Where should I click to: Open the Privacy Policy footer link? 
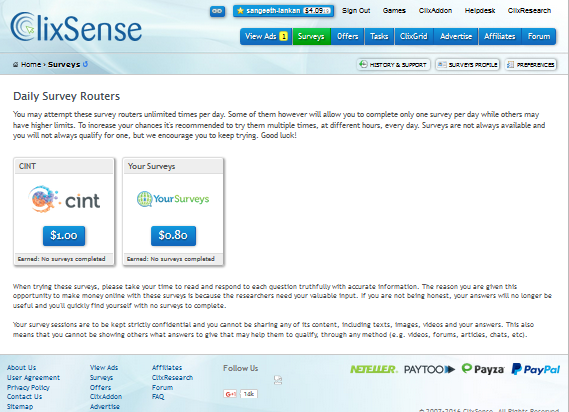[x=28, y=387]
